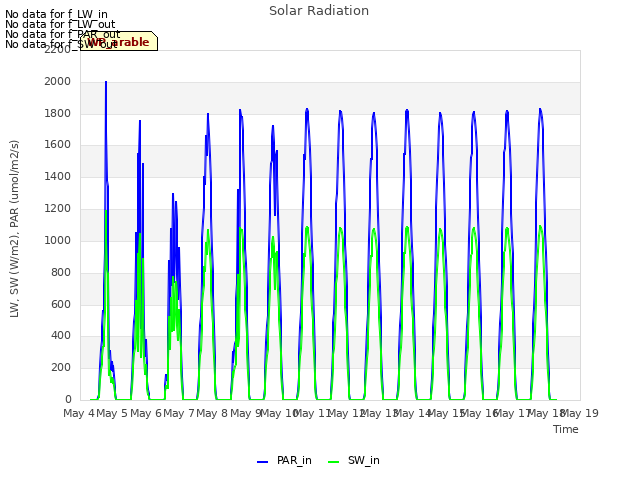Click the Solar Radiation chart title
Viewport: 640px width, 480px height.
point(319,11)
